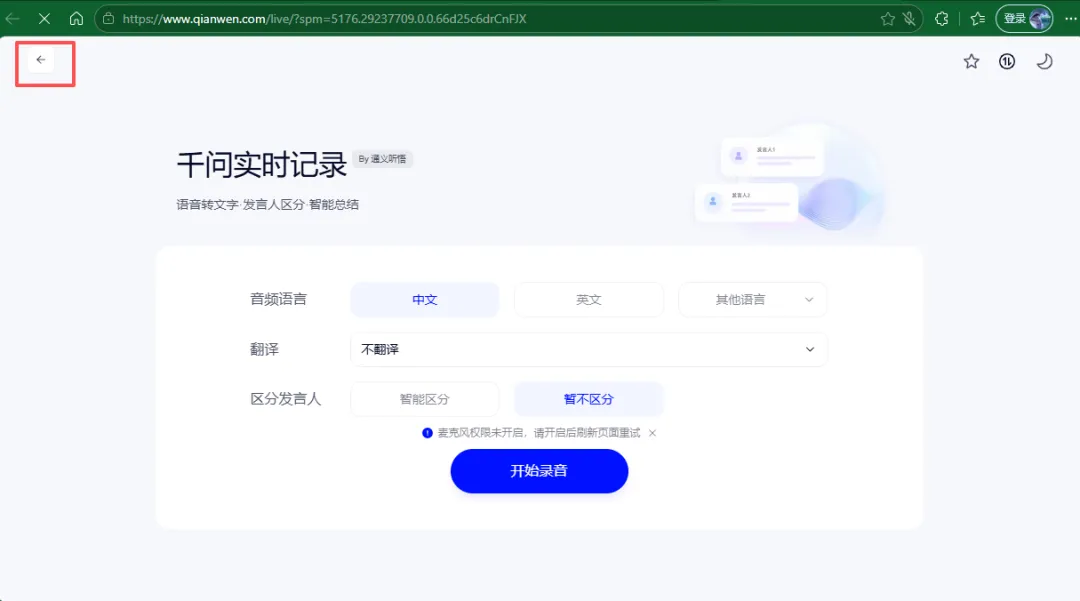The height and width of the screenshot is (601, 1080).
Task: Click the blue info icon in warning
Action: pos(427,433)
